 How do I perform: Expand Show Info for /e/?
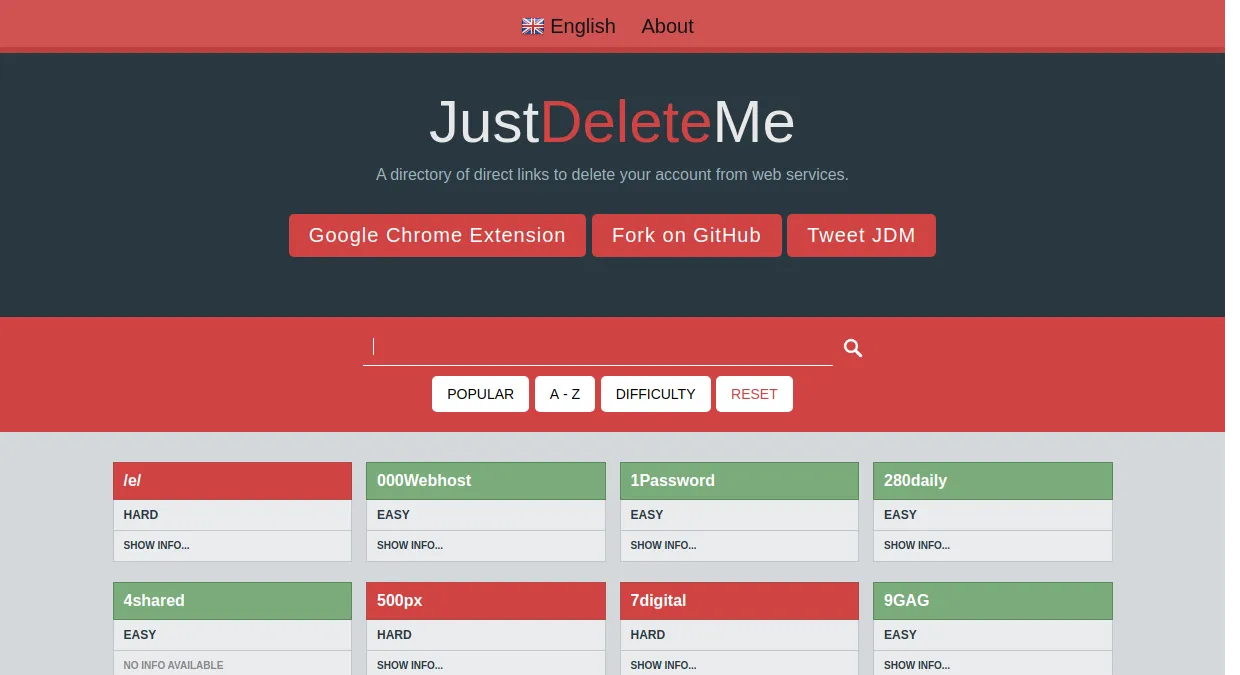157,546
